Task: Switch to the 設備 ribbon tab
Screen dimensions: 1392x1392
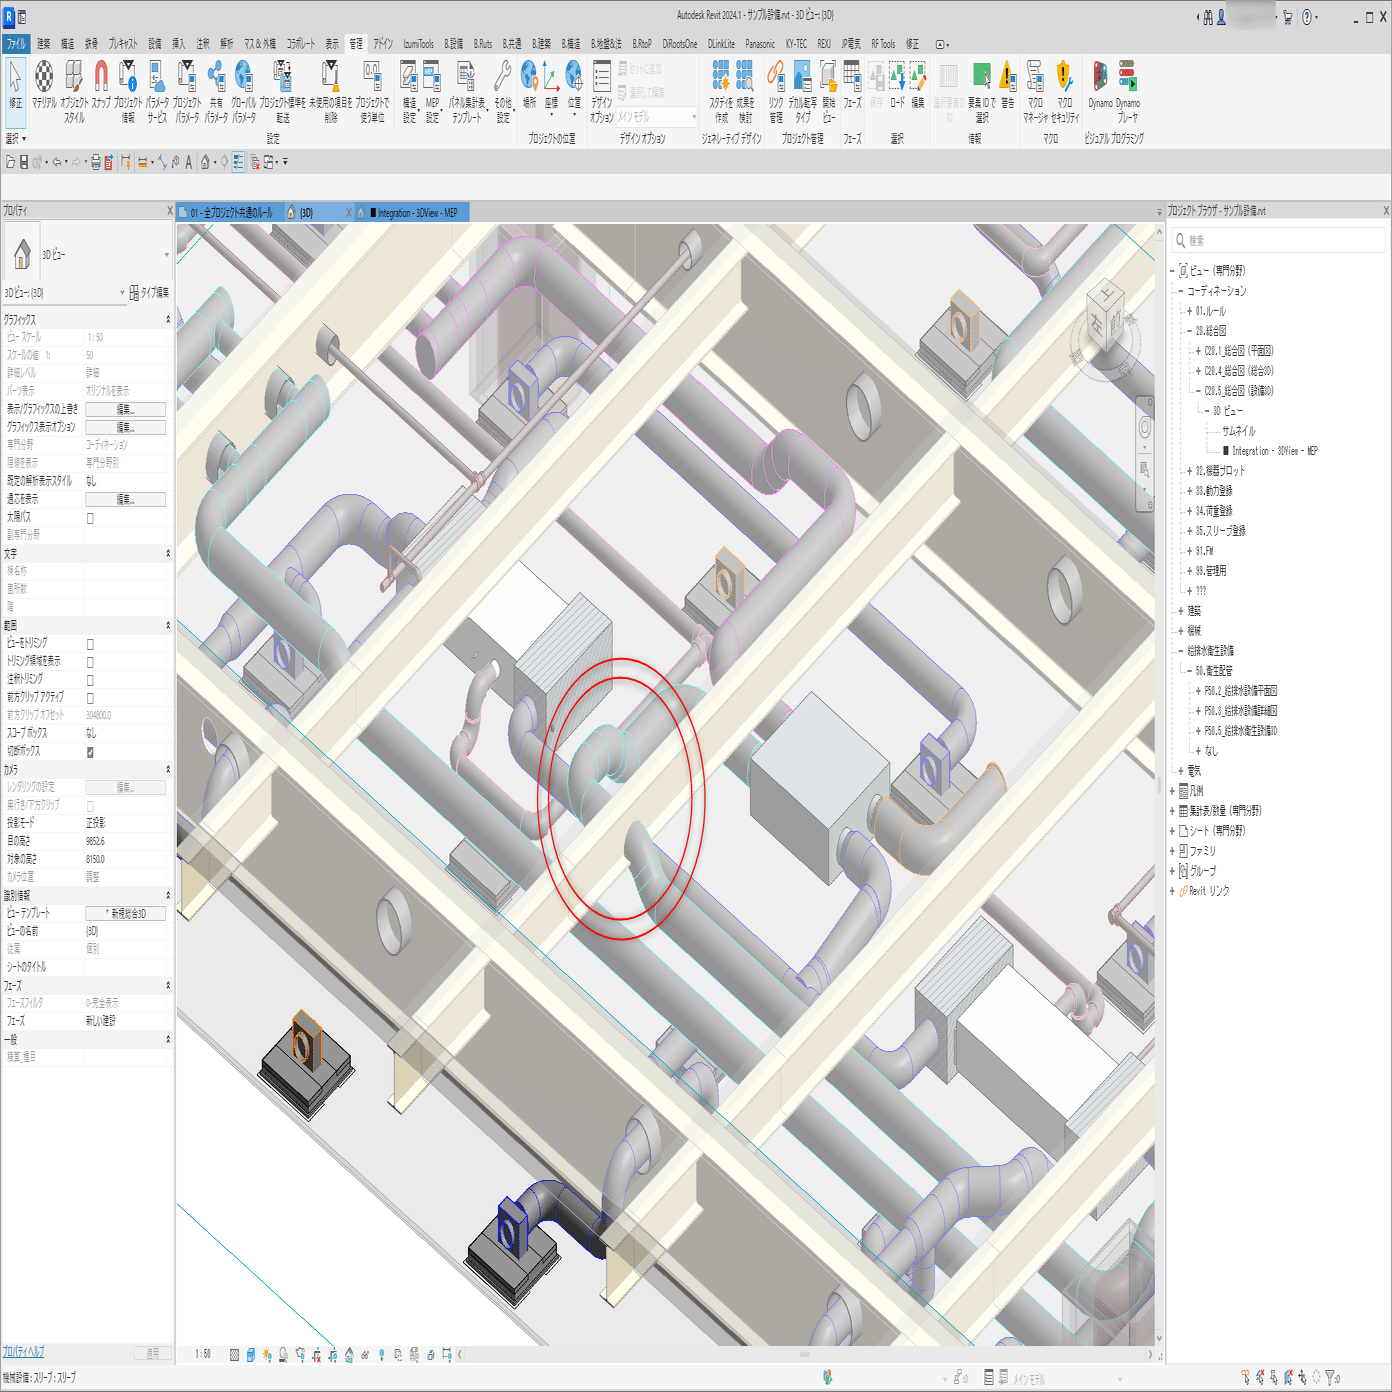Action: [155, 44]
